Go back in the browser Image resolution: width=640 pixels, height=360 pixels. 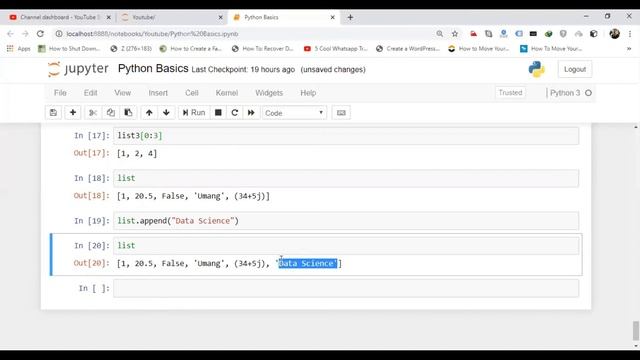click(10, 34)
